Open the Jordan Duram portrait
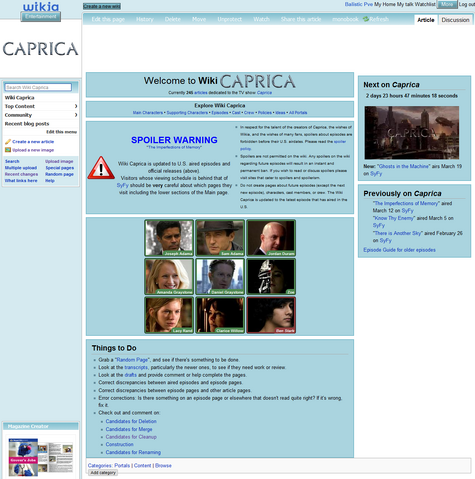 tap(271, 238)
